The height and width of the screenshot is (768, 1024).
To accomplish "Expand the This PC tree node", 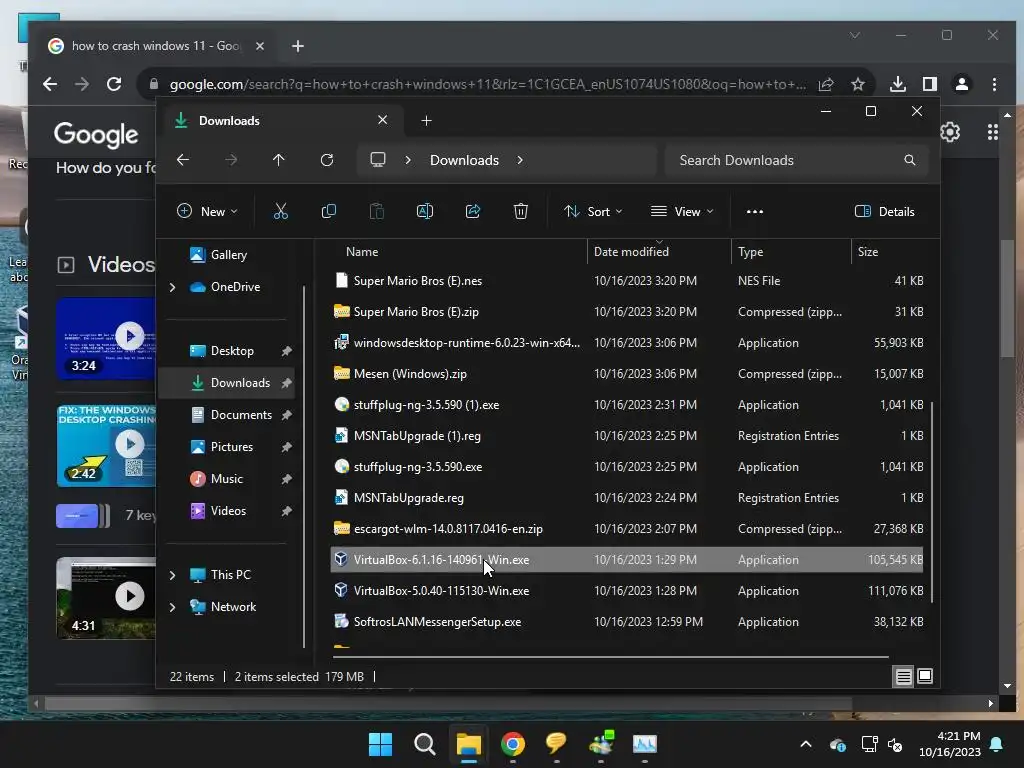I will tap(172, 575).
